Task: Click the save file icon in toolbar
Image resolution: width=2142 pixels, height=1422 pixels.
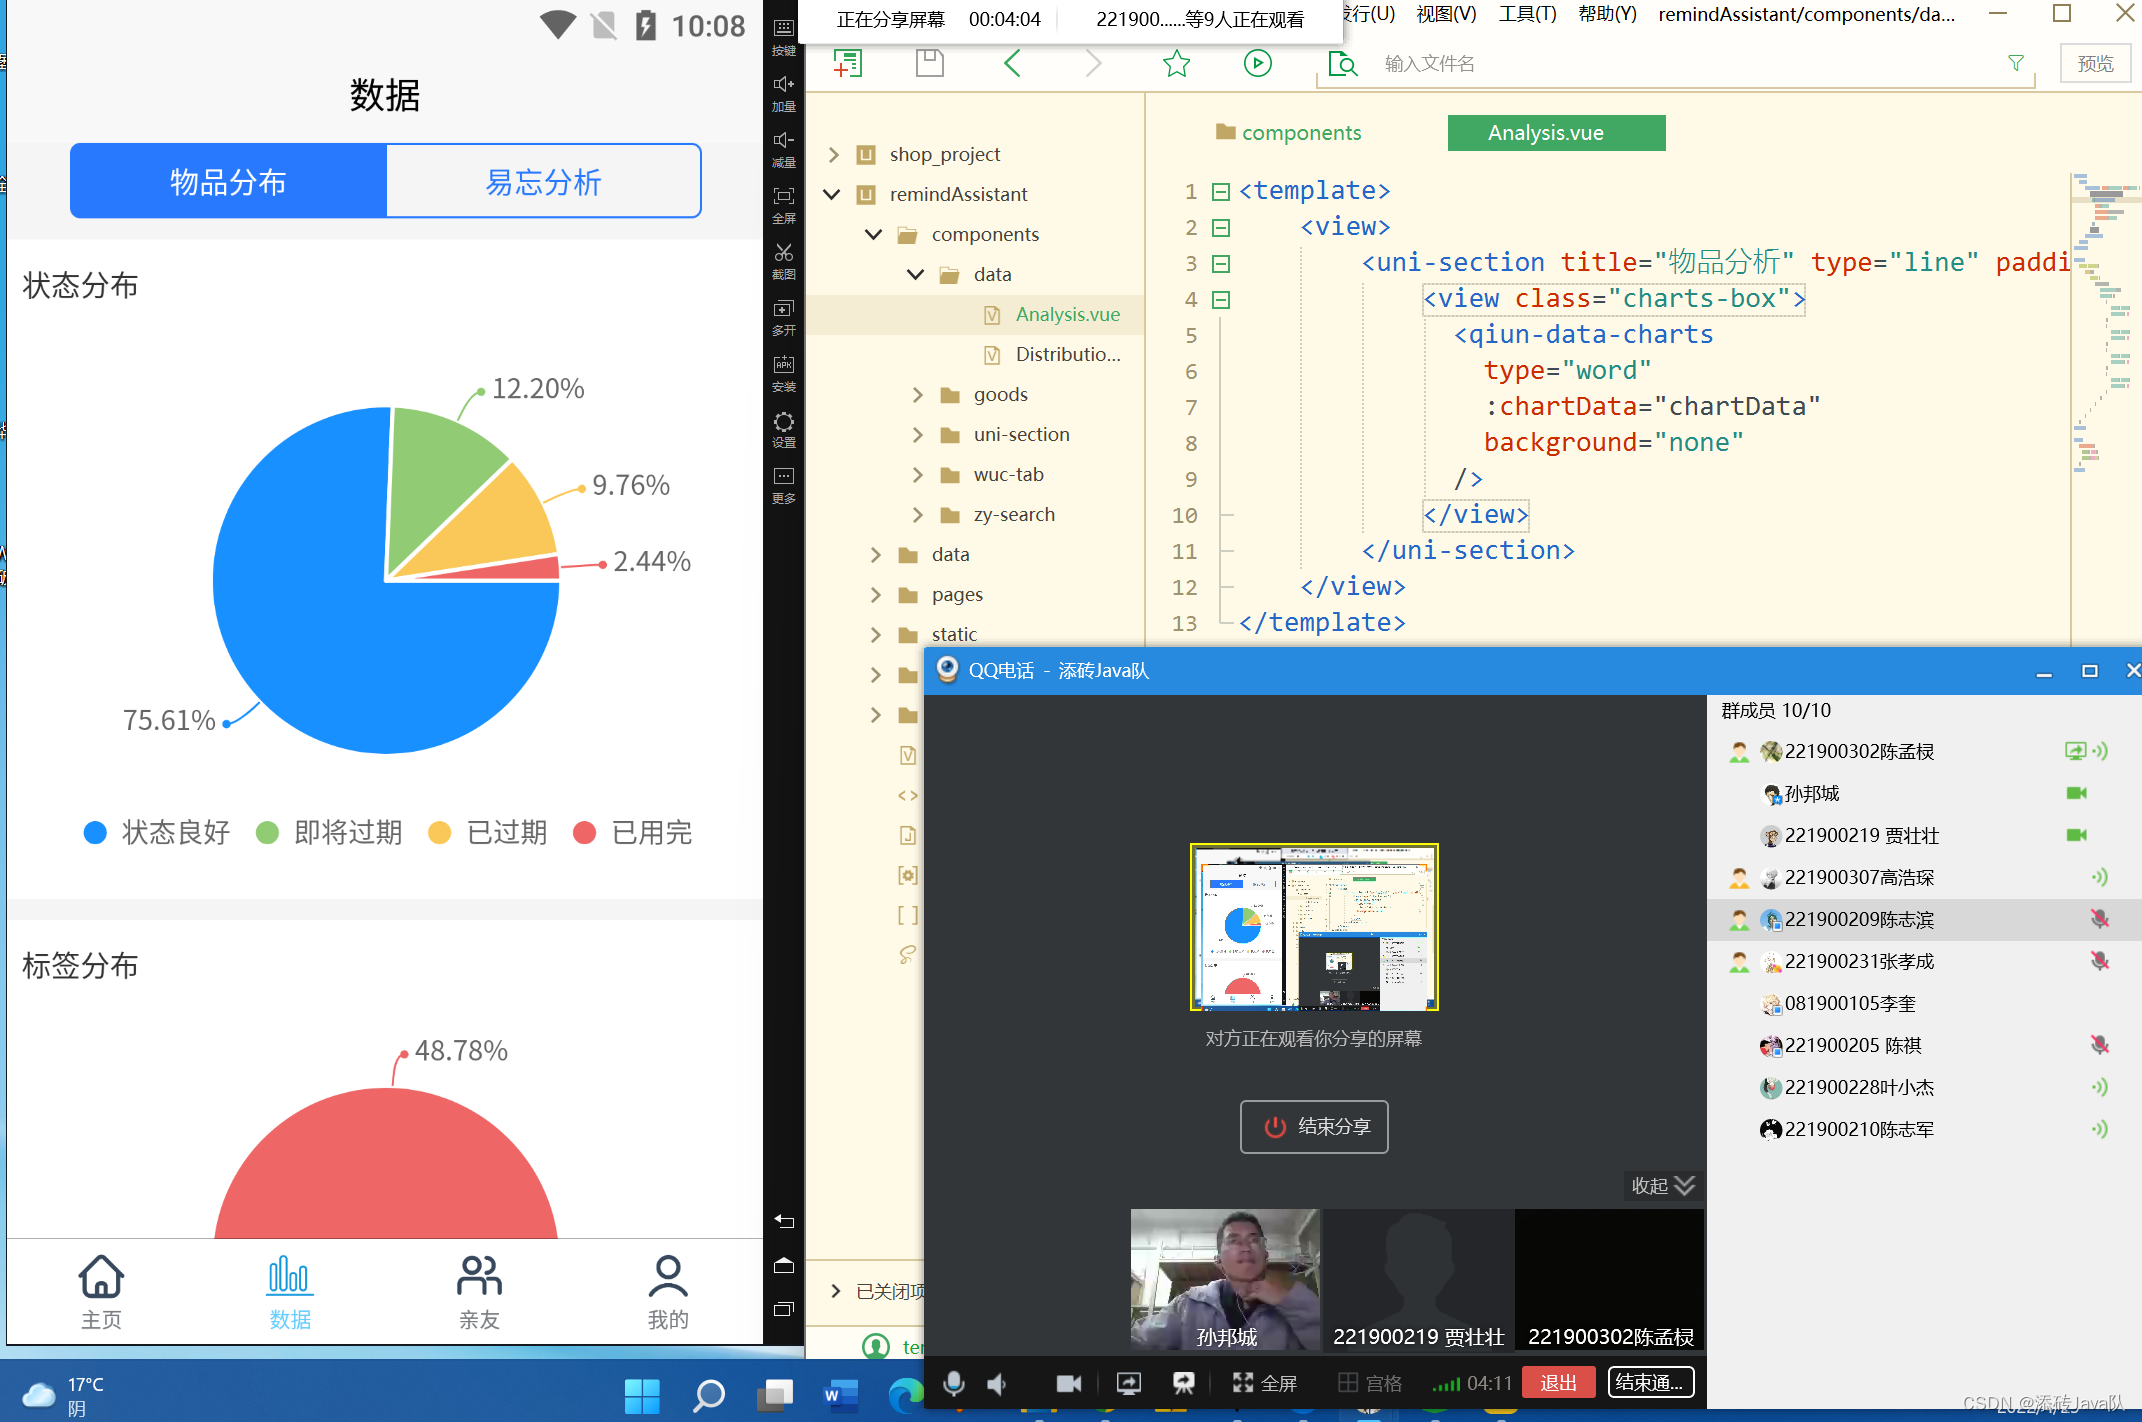Action: click(930, 64)
